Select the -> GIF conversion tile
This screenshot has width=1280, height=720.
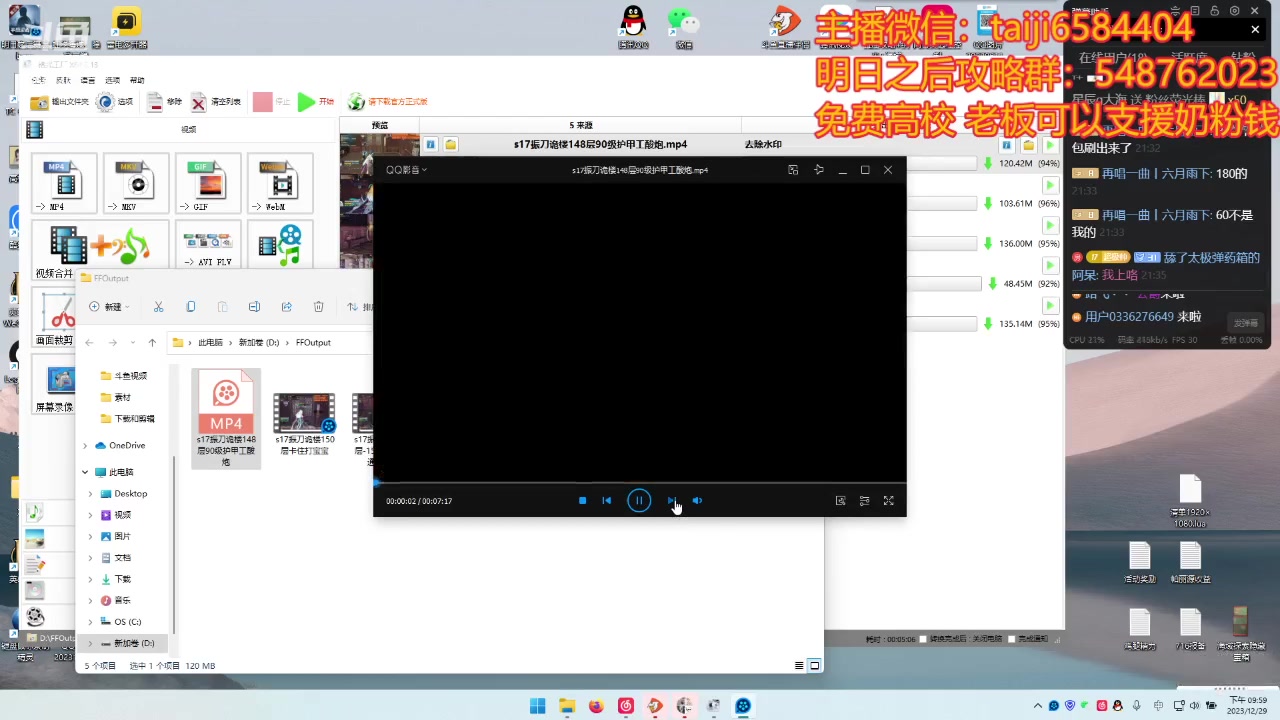click(208, 183)
